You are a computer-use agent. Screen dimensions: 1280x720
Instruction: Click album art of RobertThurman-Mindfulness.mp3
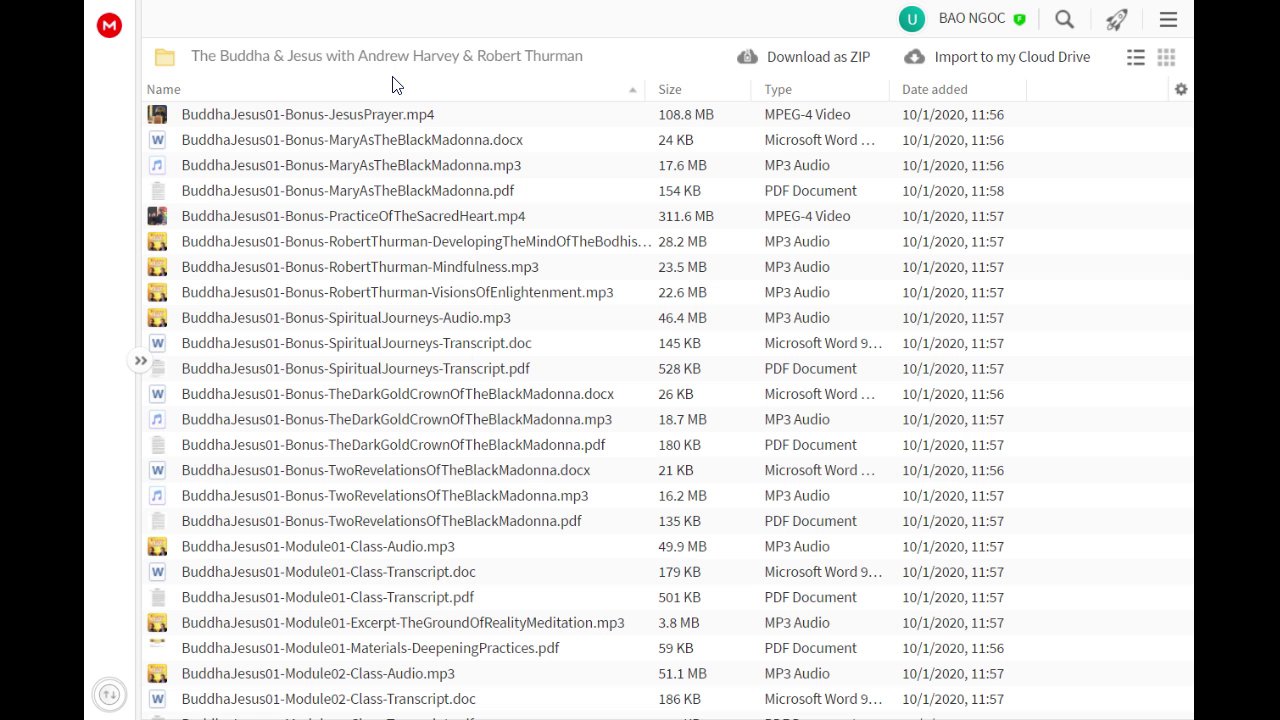point(157,267)
